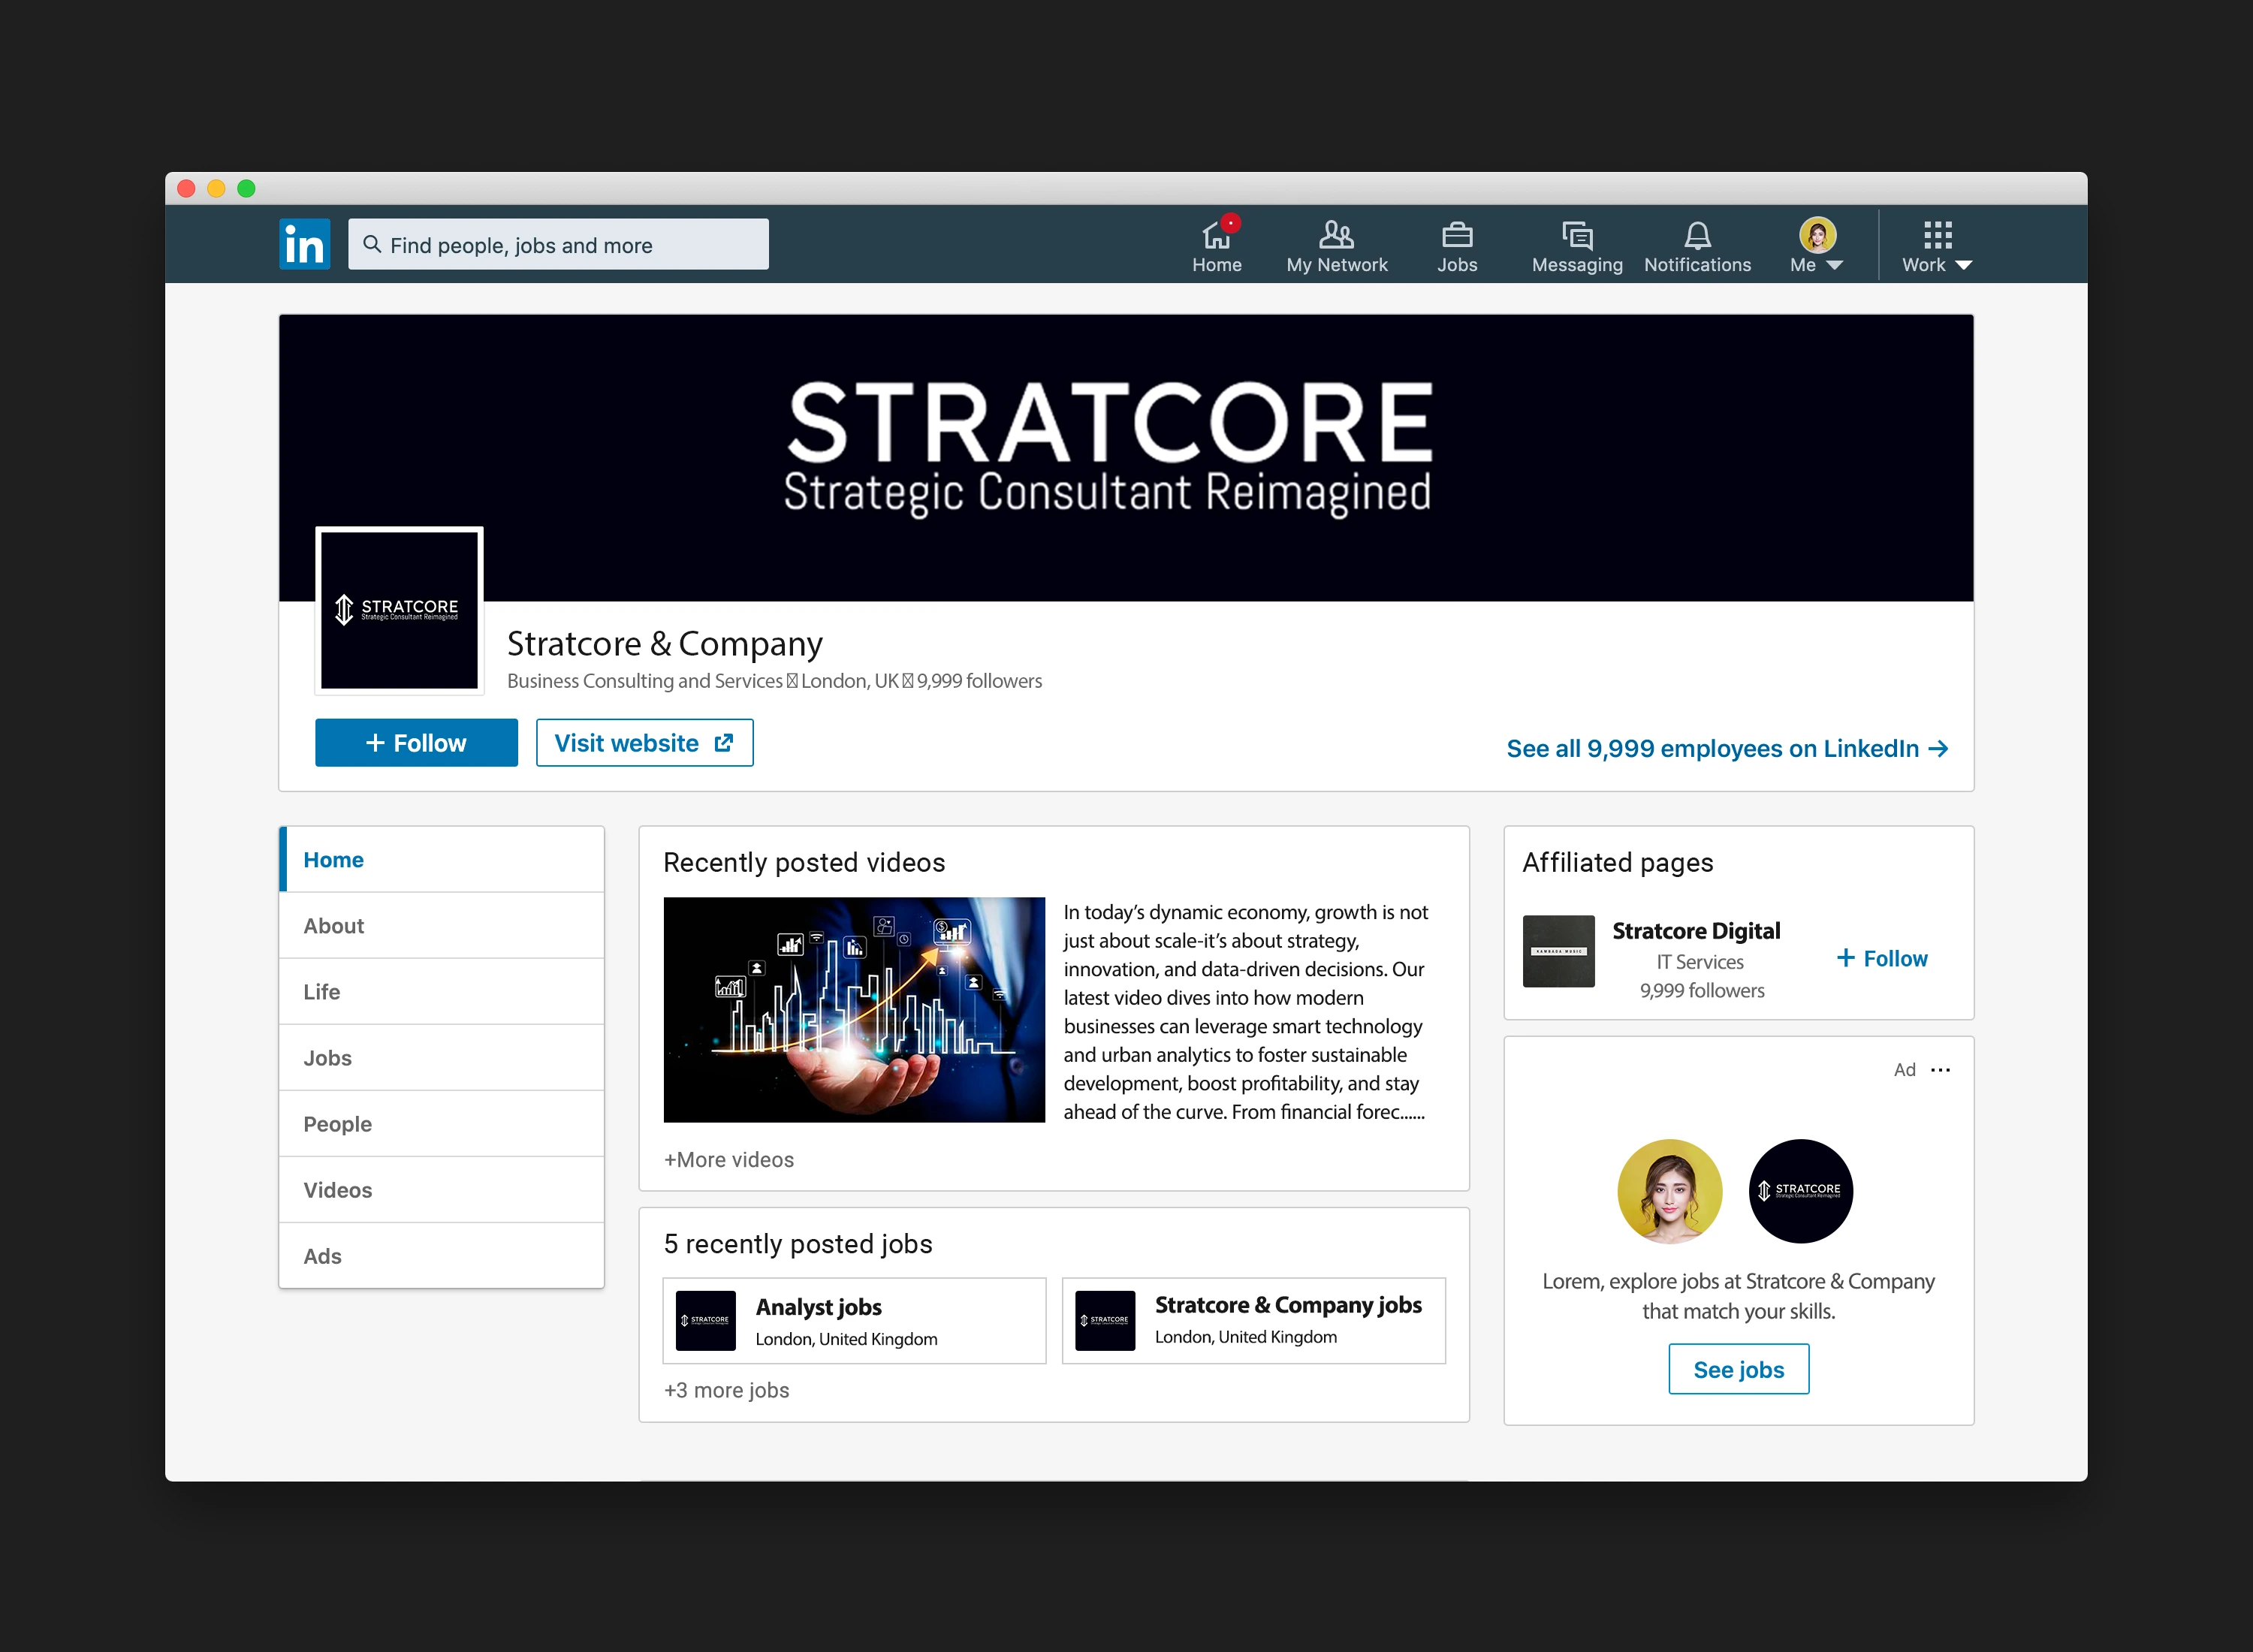This screenshot has width=2253, height=1652.
Task: Close the window with red button
Action: 186,188
